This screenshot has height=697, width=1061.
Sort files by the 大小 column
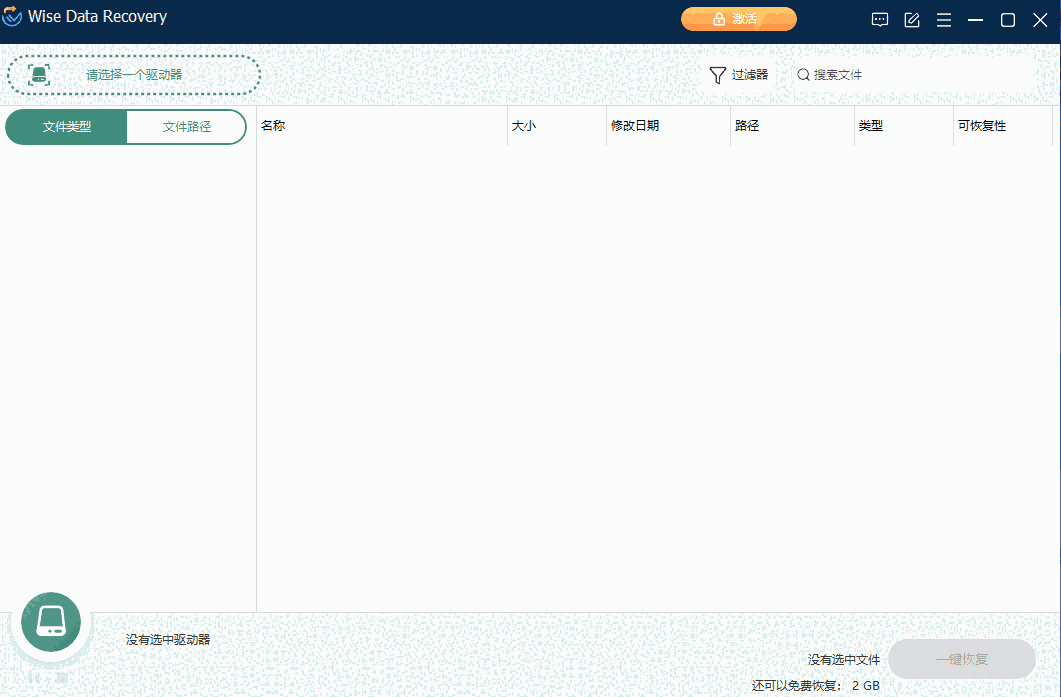tap(523, 125)
